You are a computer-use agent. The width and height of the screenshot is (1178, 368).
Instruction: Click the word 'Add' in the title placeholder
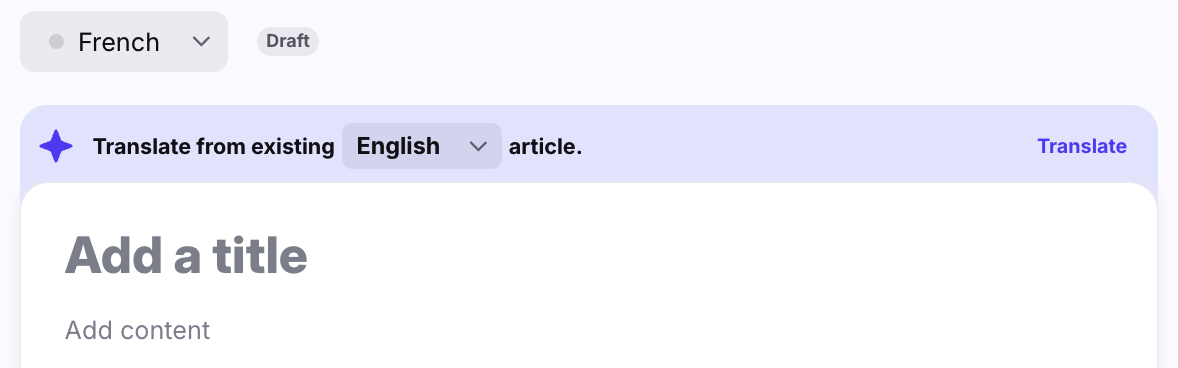tap(113, 255)
